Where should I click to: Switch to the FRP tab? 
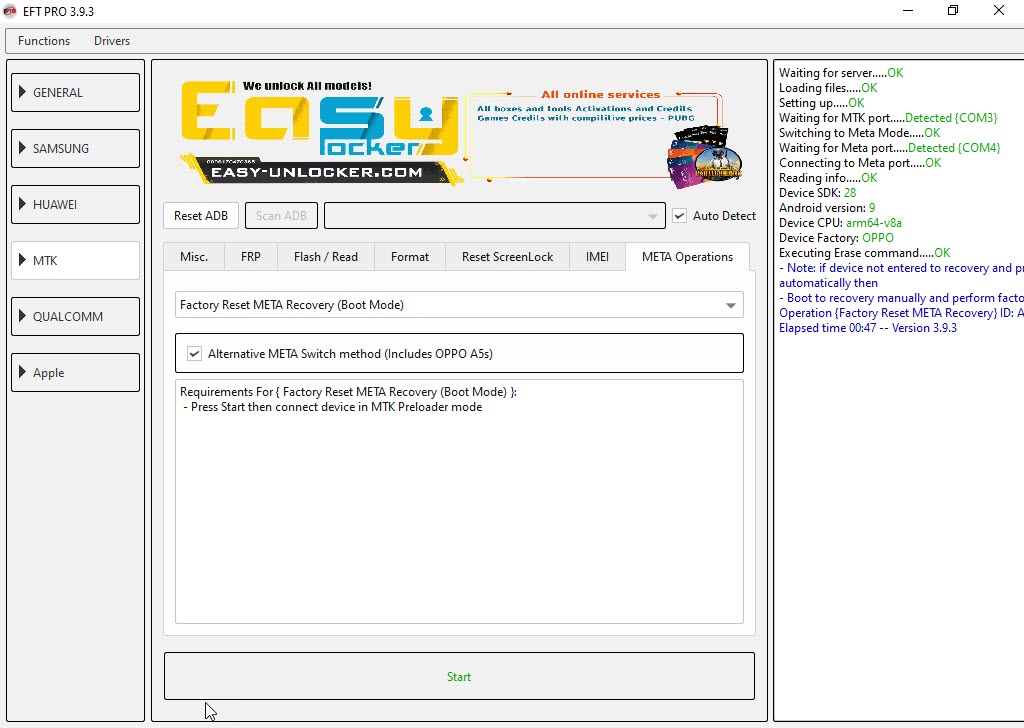pos(251,257)
